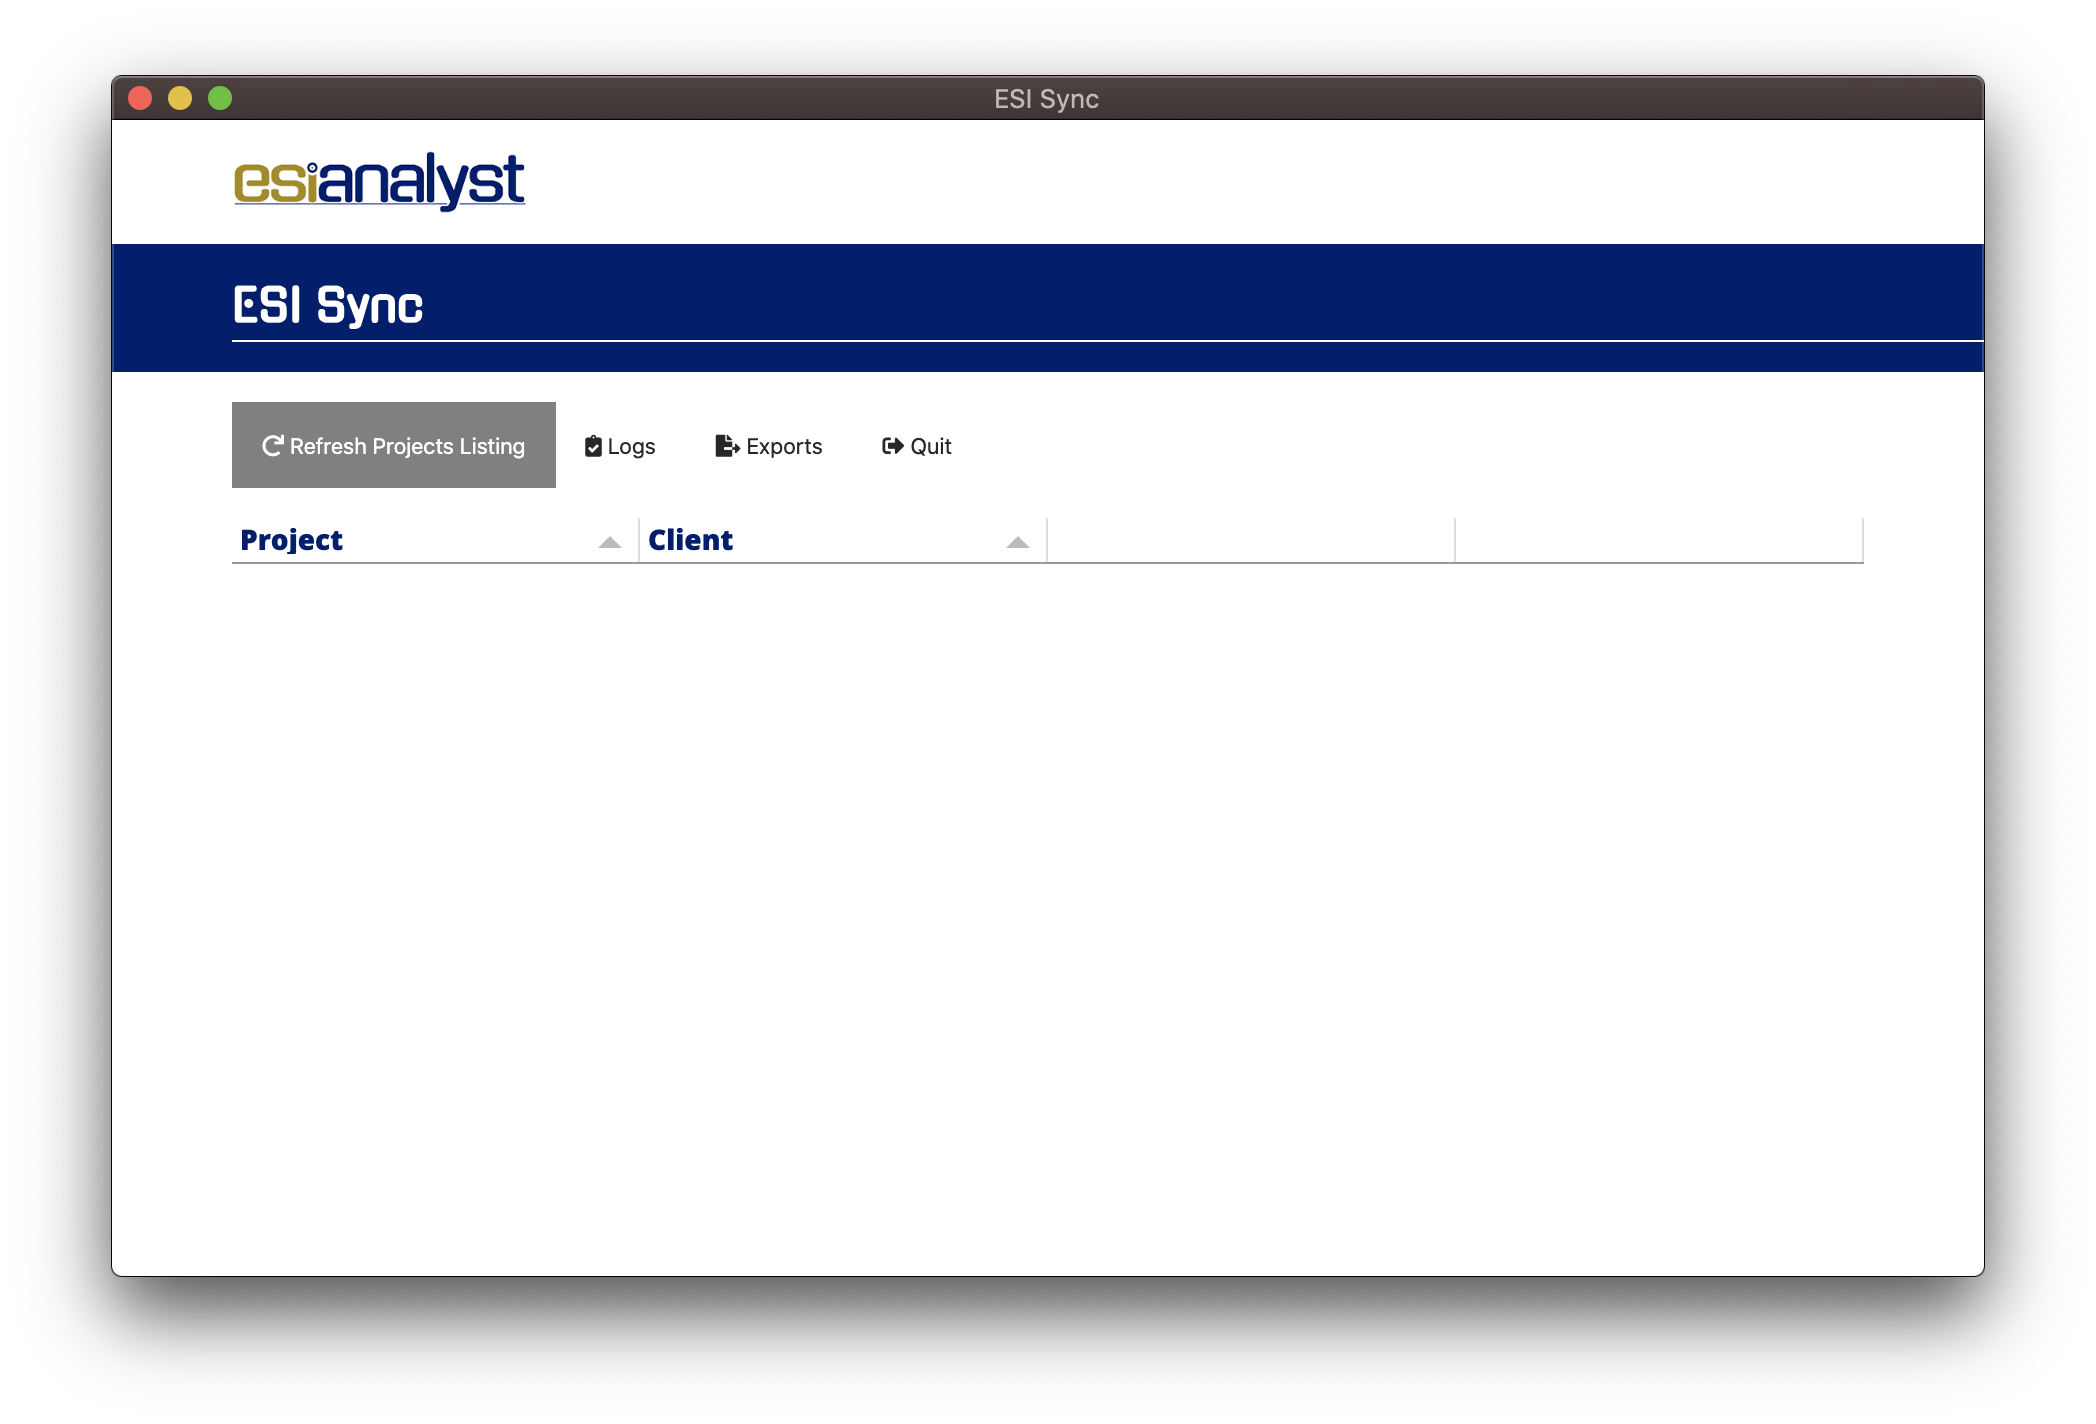The width and height of the screenshot is (2096, 1424).
Task: Quit the ESI Sync application
Action: (916, 446)
